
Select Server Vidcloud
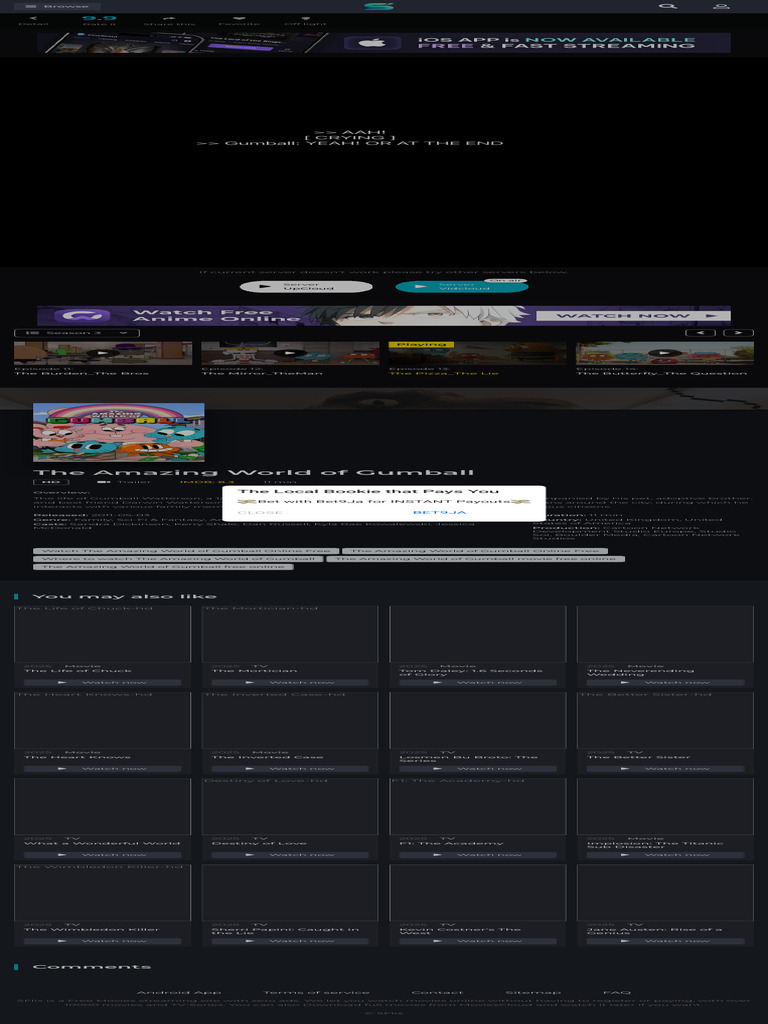461,287
